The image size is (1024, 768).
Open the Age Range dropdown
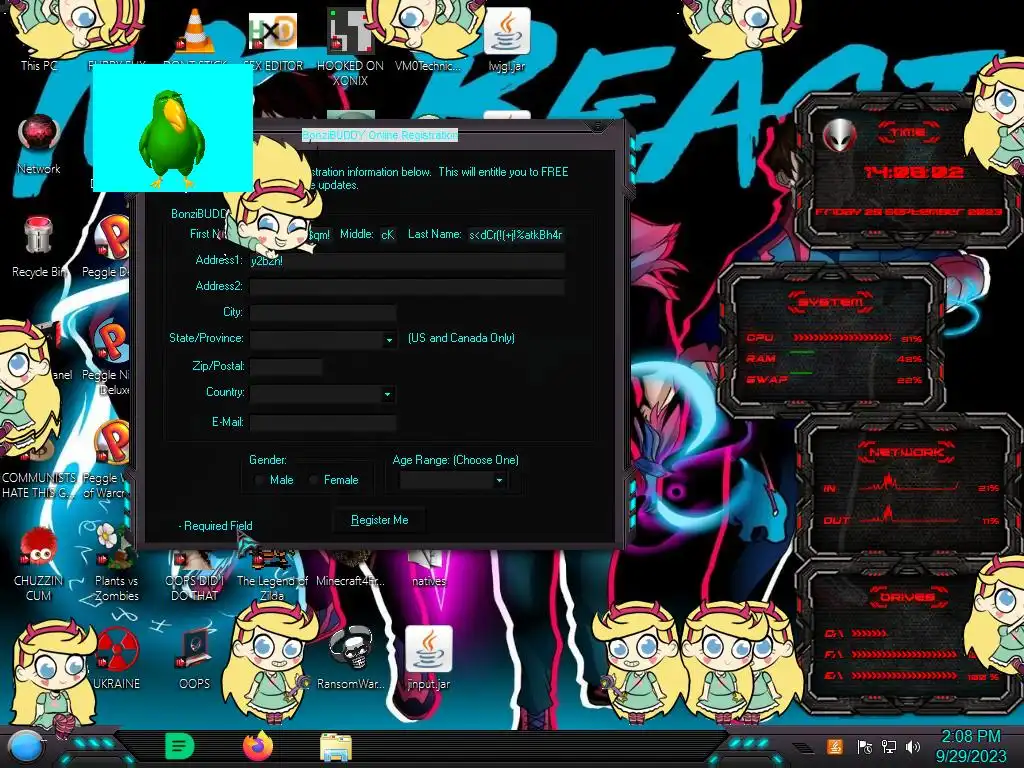[x=499, y=481]
